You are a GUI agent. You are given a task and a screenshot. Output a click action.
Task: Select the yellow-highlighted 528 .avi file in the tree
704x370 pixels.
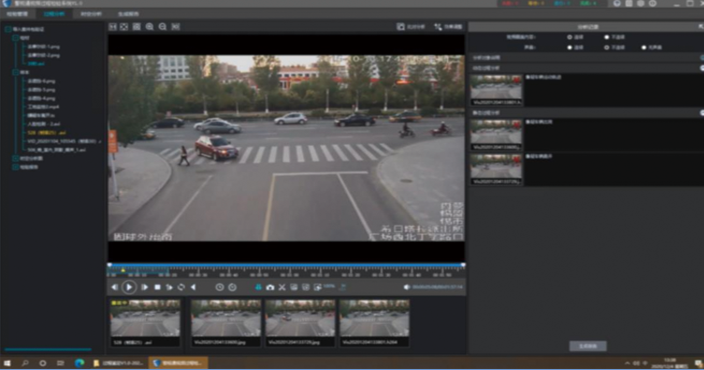coord(46,133)
